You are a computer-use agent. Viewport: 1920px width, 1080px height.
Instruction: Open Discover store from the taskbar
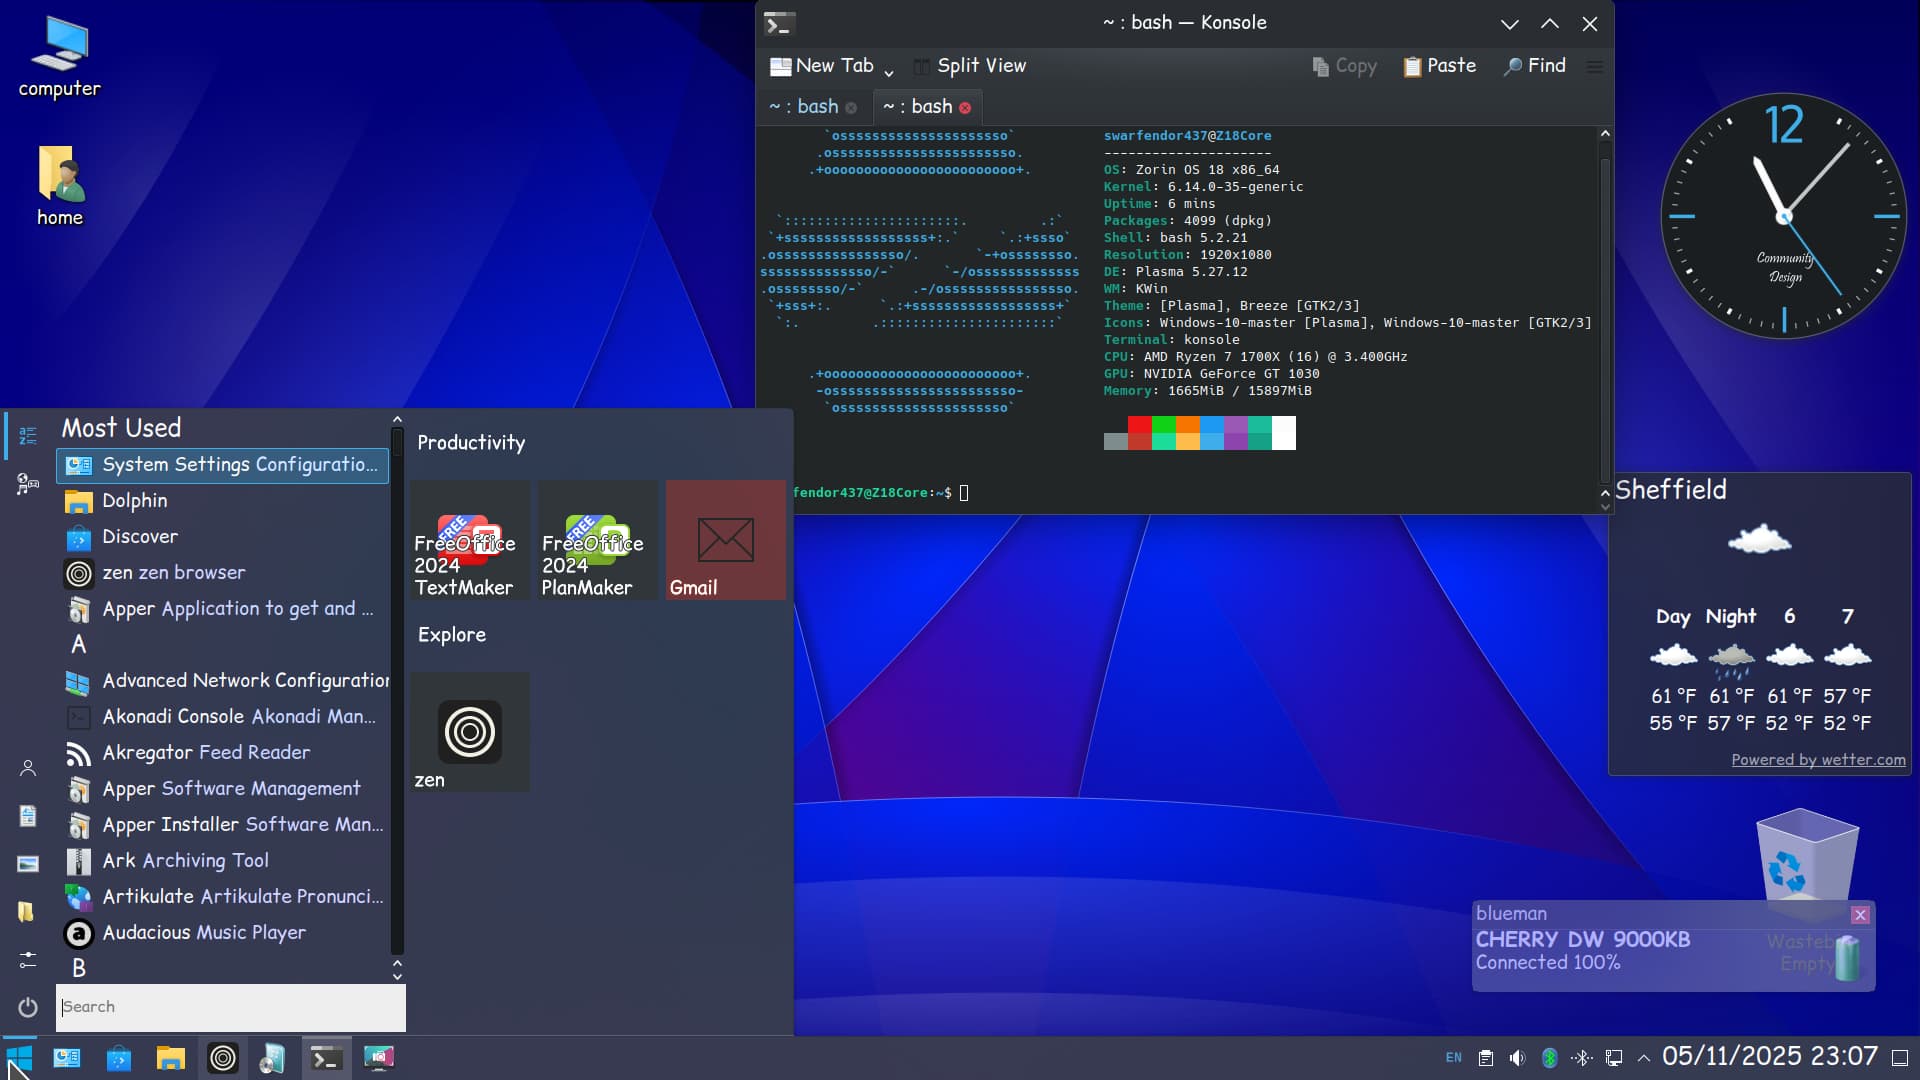[x=119, y=1058]
